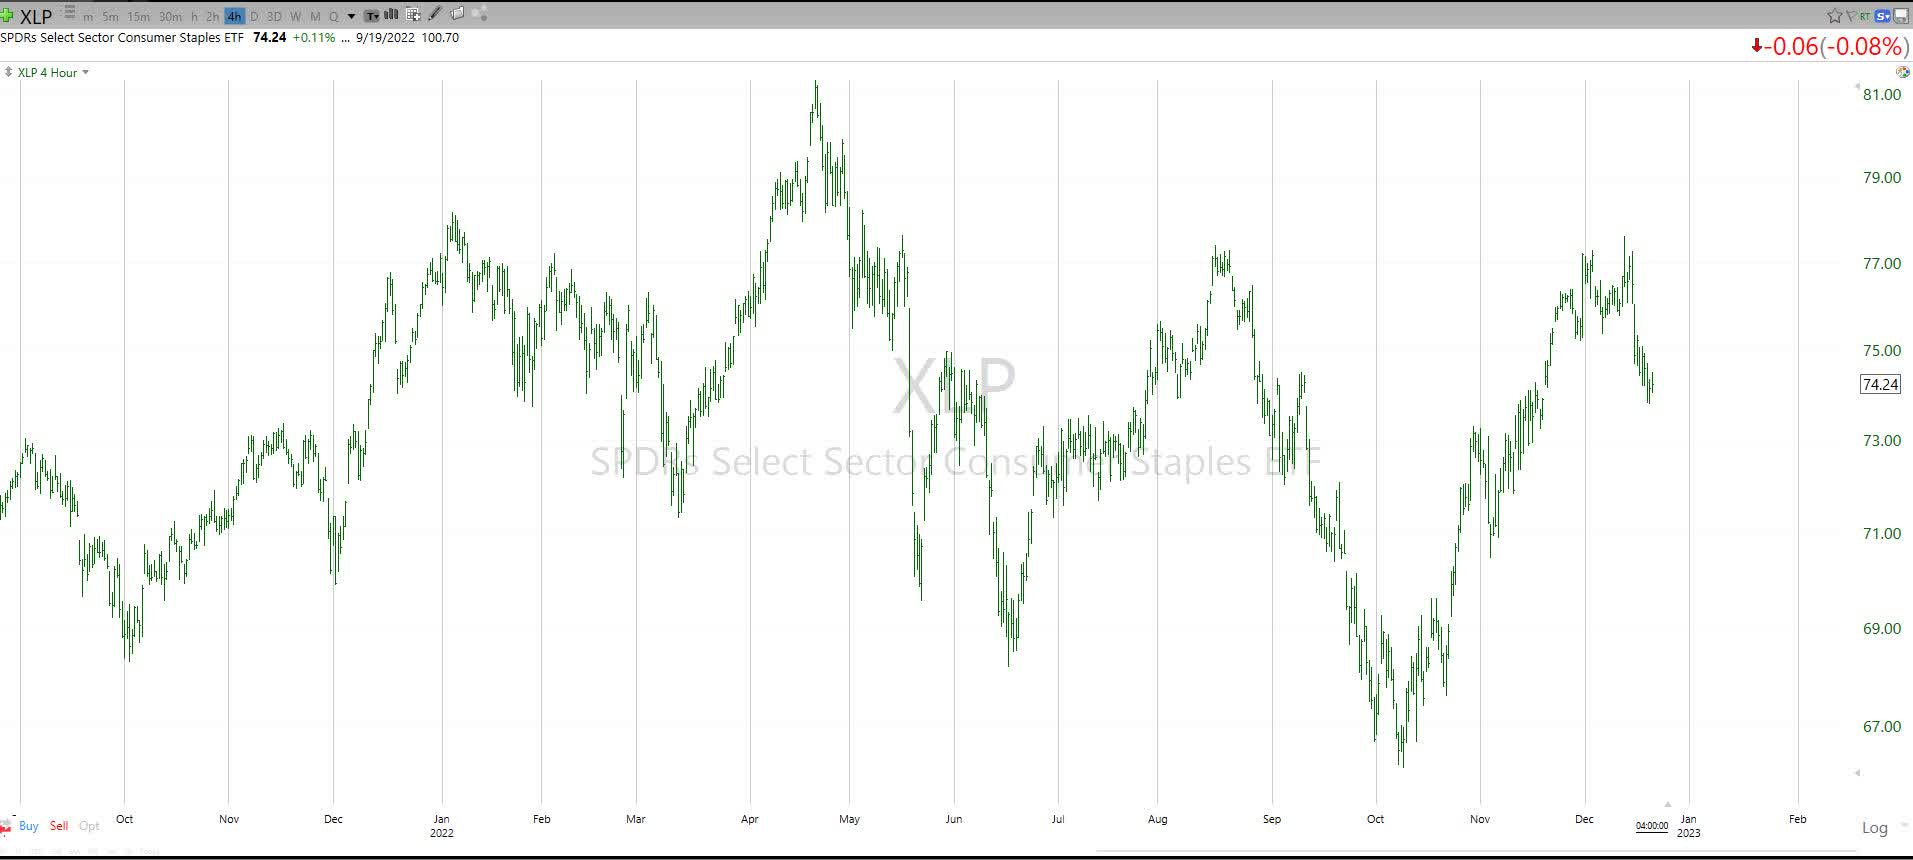Click the star favorite icon

pyautogui.click(x=1835, y=16)
